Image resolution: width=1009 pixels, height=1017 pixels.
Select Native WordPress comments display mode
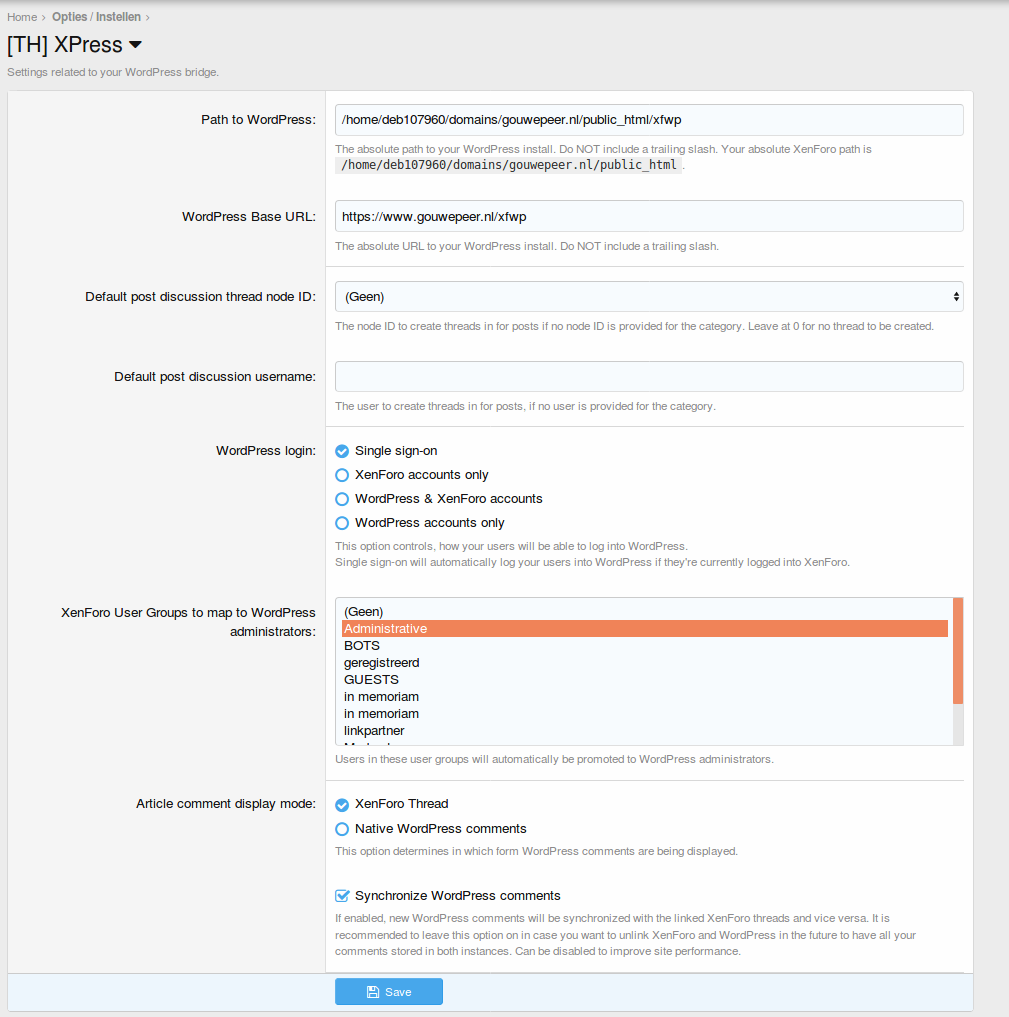342,828
